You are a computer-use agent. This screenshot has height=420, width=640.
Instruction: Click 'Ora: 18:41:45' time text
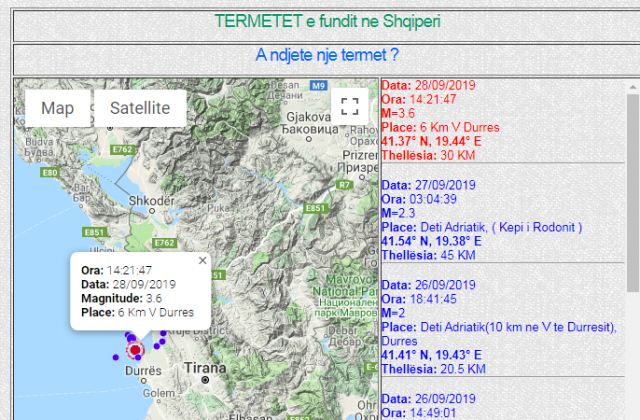tap(419, 299)
